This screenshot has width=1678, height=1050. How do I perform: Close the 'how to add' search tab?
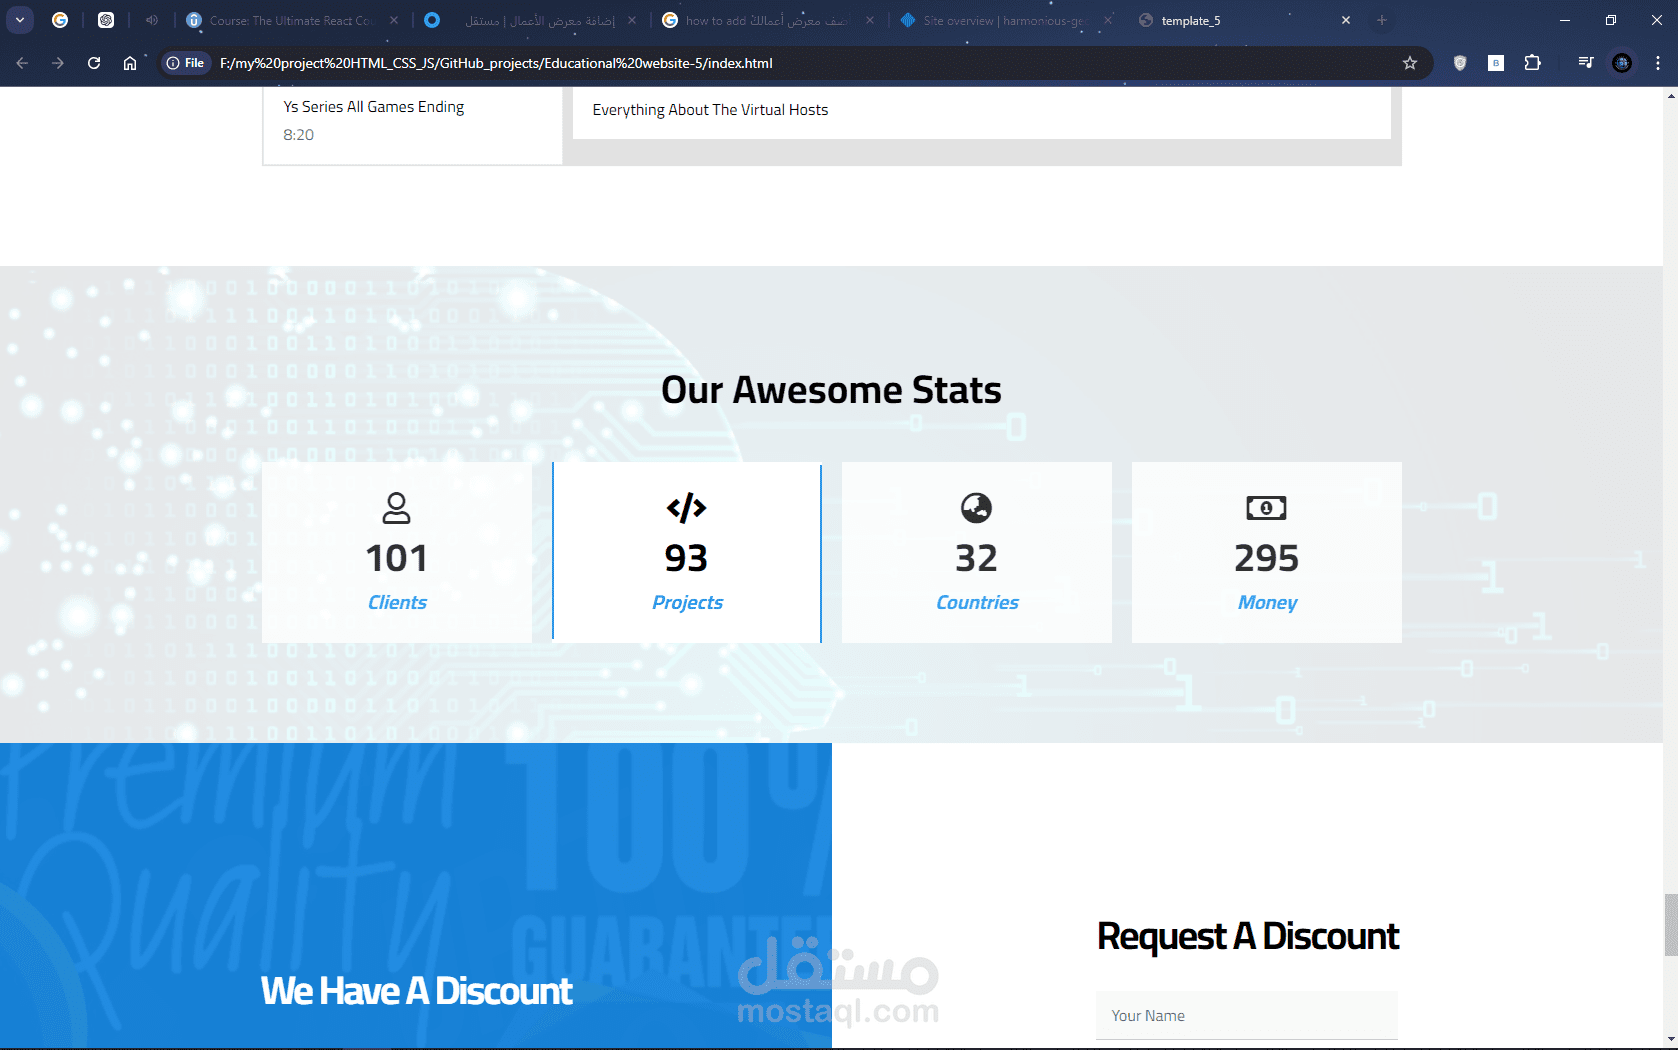point(870,20)
